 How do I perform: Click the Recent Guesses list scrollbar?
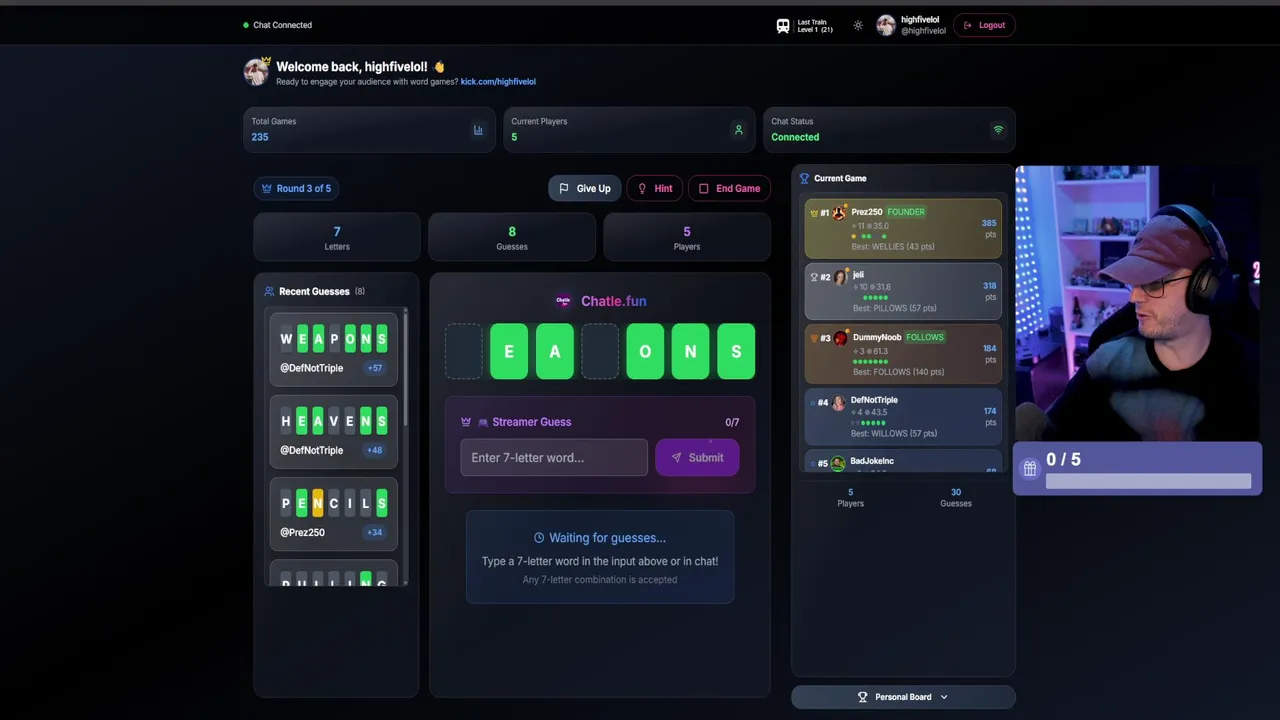(x=405, y=370)
